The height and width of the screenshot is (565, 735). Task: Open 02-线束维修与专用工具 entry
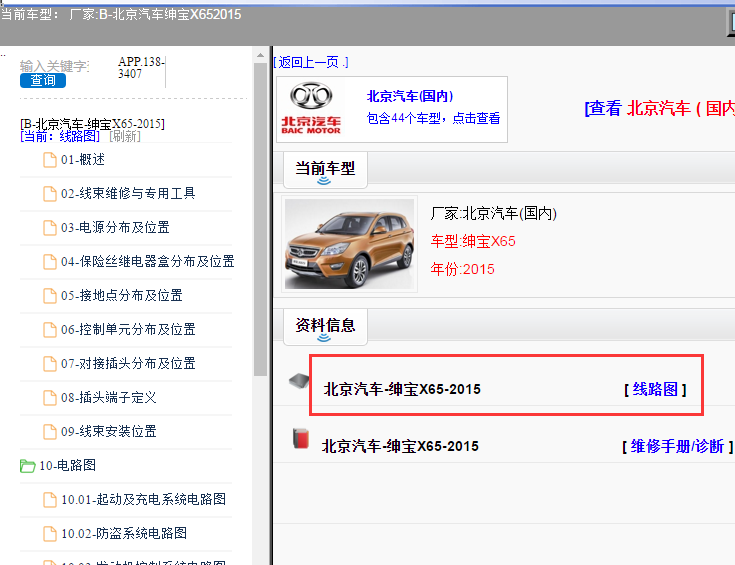coord(128,194)
